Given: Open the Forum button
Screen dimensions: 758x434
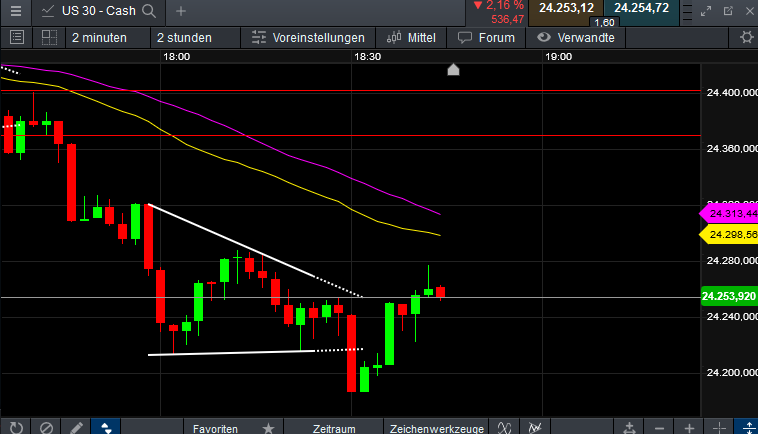Looking at the screenshot, I should point(486,38).
